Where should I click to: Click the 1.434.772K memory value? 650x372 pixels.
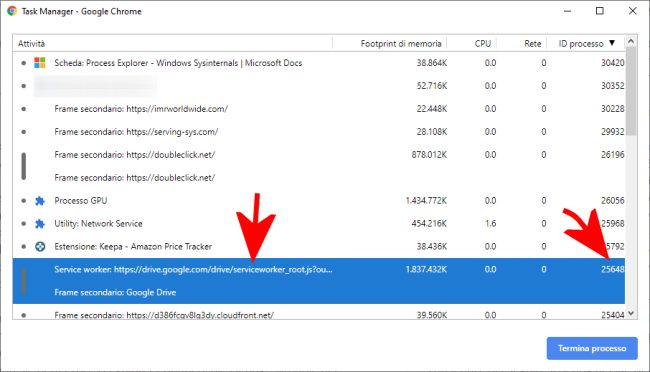(426, 201)
